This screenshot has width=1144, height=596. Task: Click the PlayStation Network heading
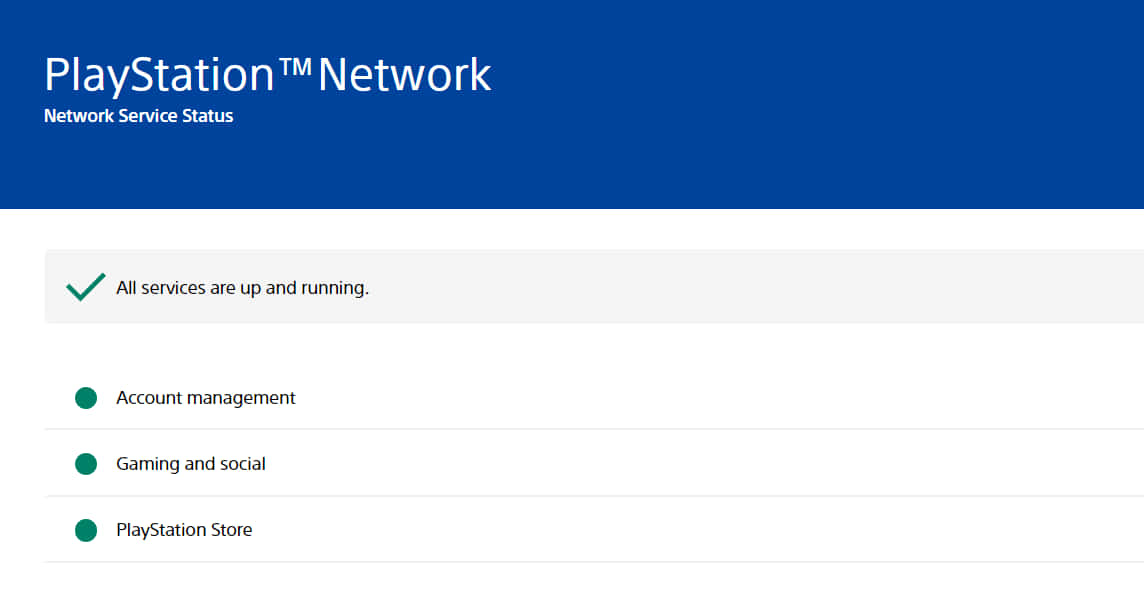coord(268,74)
